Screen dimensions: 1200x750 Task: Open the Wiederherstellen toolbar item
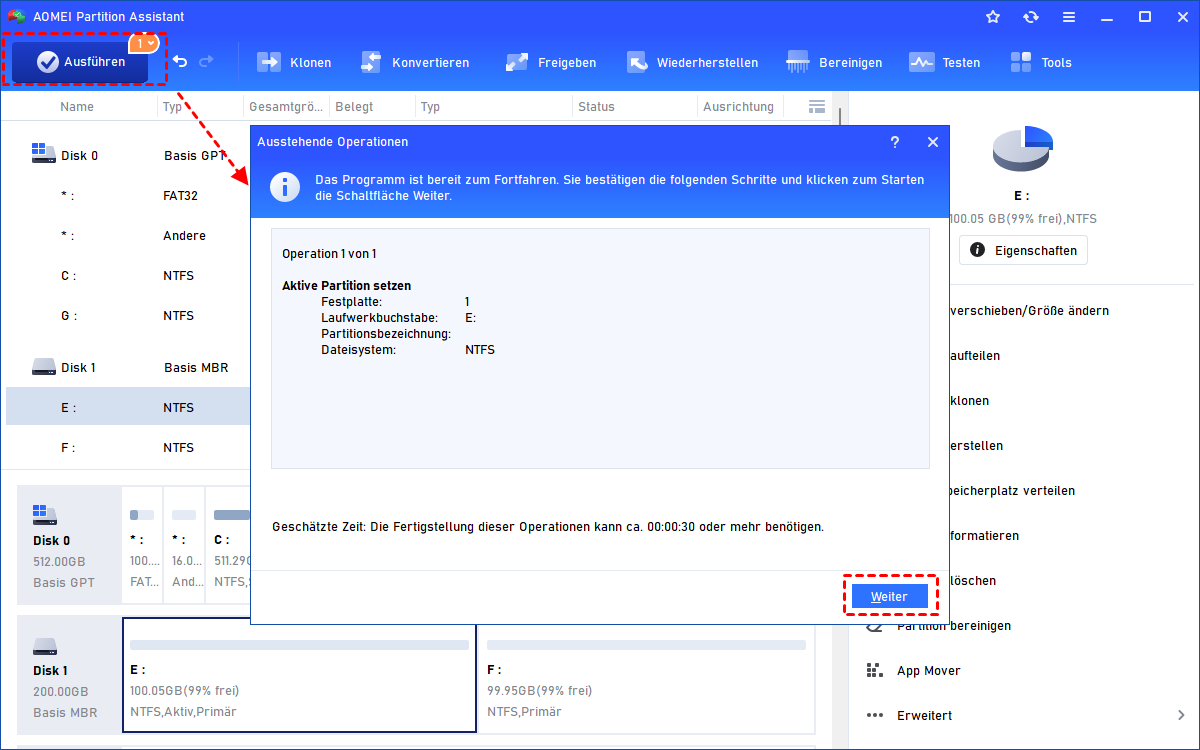pyautogui.click(x=692, y=62)
